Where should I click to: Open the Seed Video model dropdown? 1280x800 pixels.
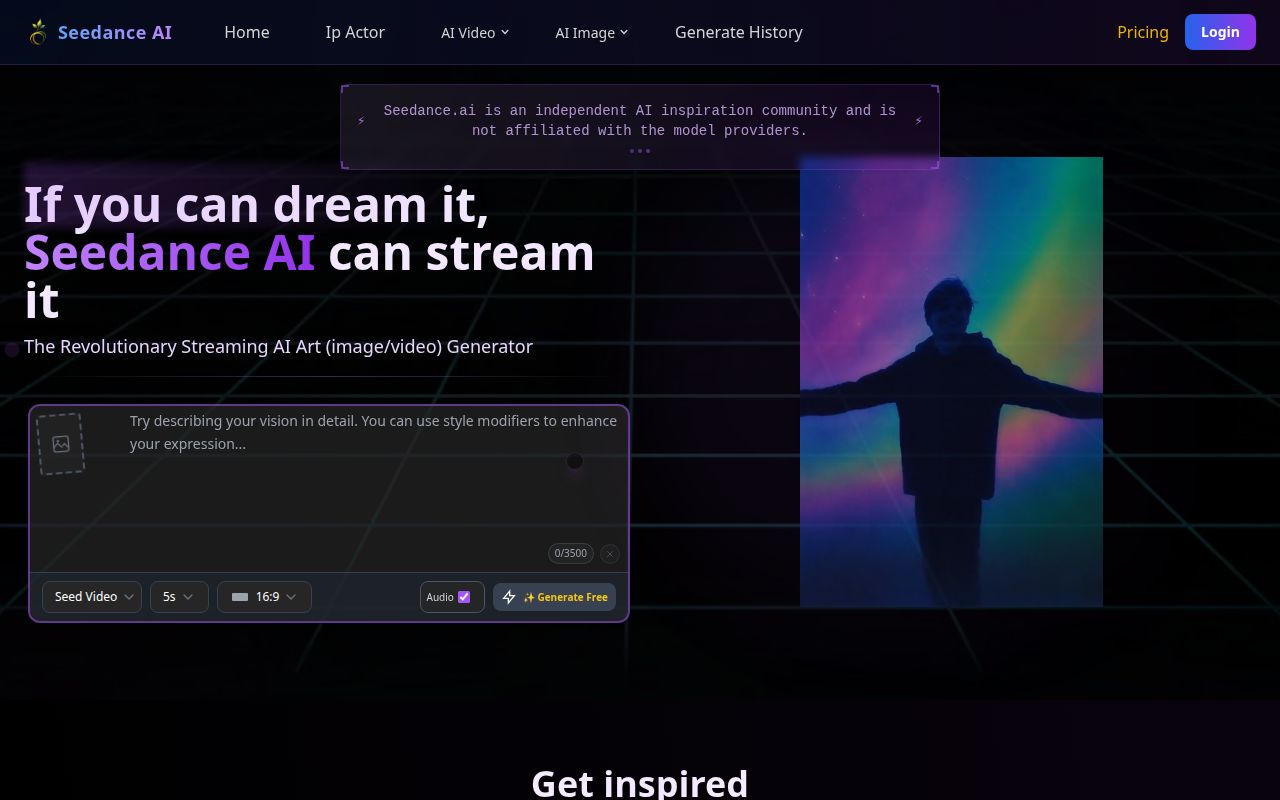[92, 597]
